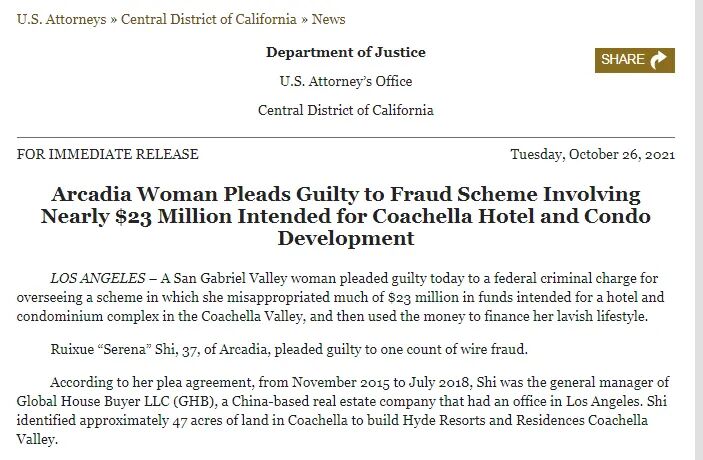Click the vertical scrollbar on right edge

[699, 230]
